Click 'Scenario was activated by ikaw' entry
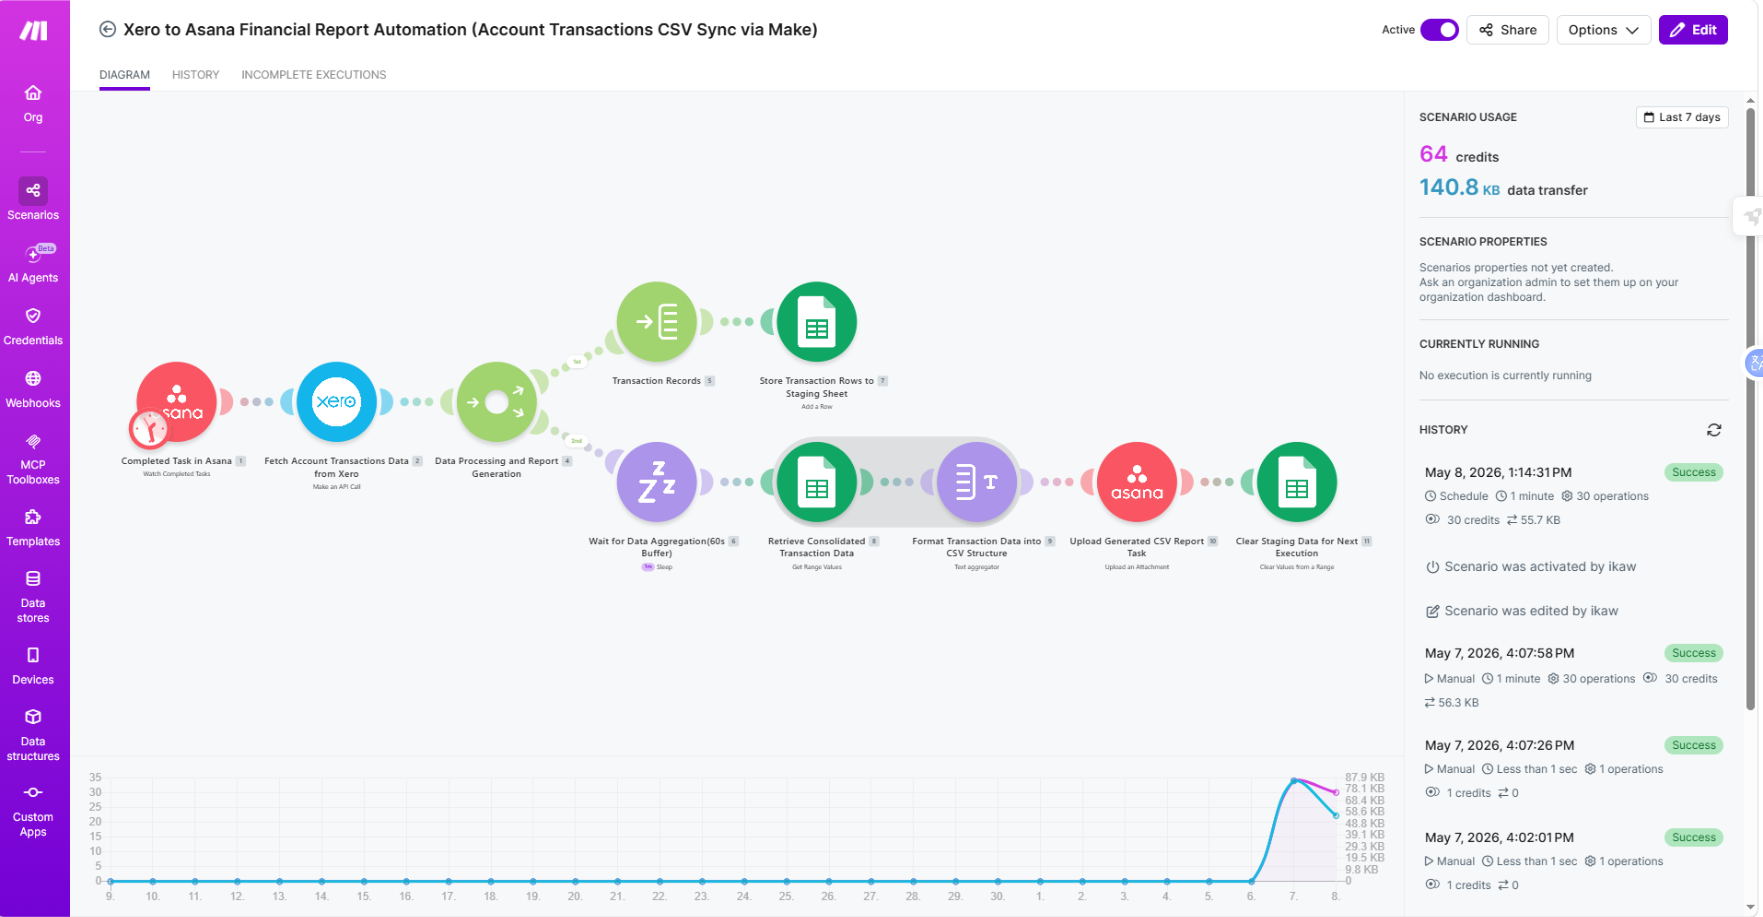 1531,567
